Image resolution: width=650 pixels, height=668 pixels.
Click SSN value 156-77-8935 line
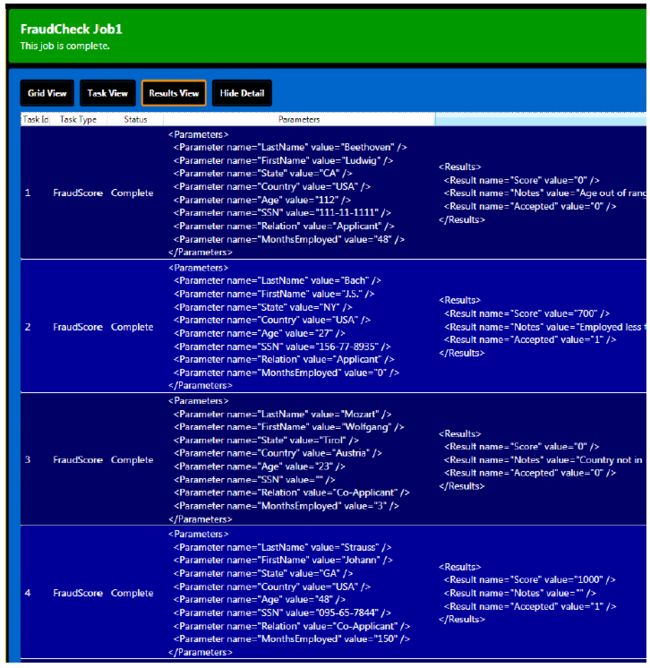[282, 347]
